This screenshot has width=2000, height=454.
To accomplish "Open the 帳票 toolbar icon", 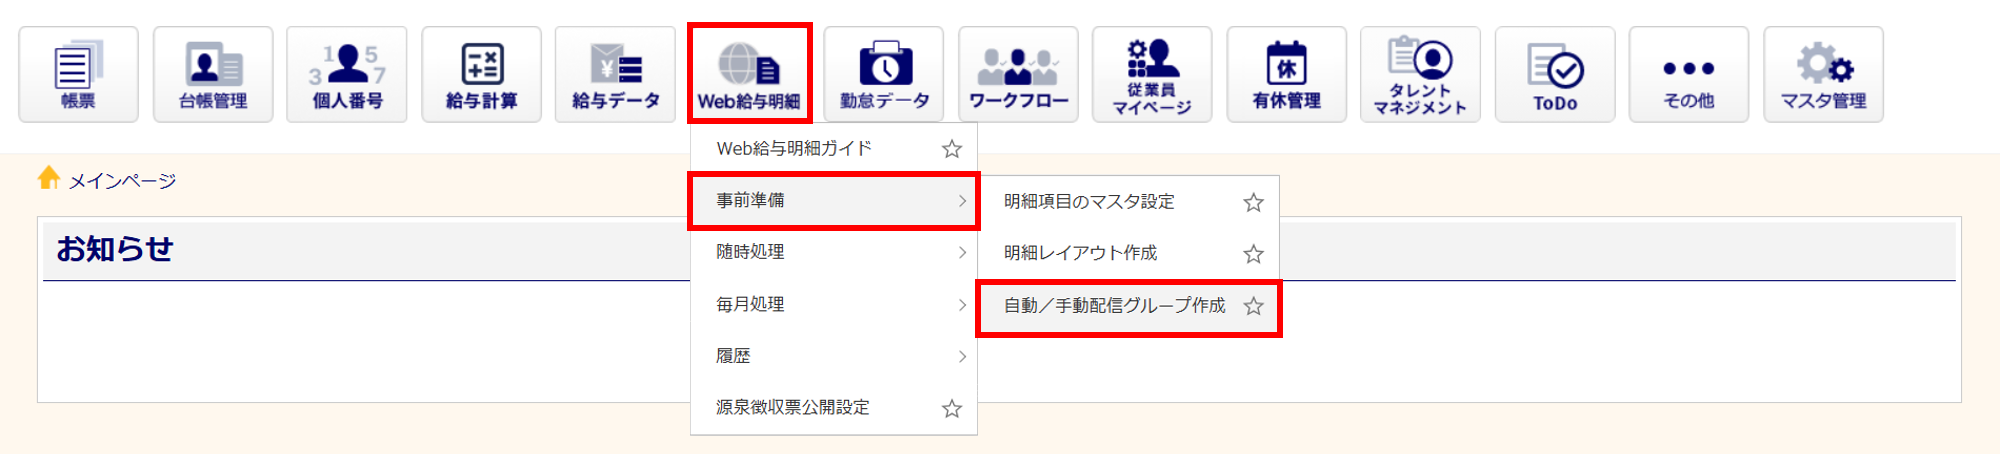I will [78, 74].
